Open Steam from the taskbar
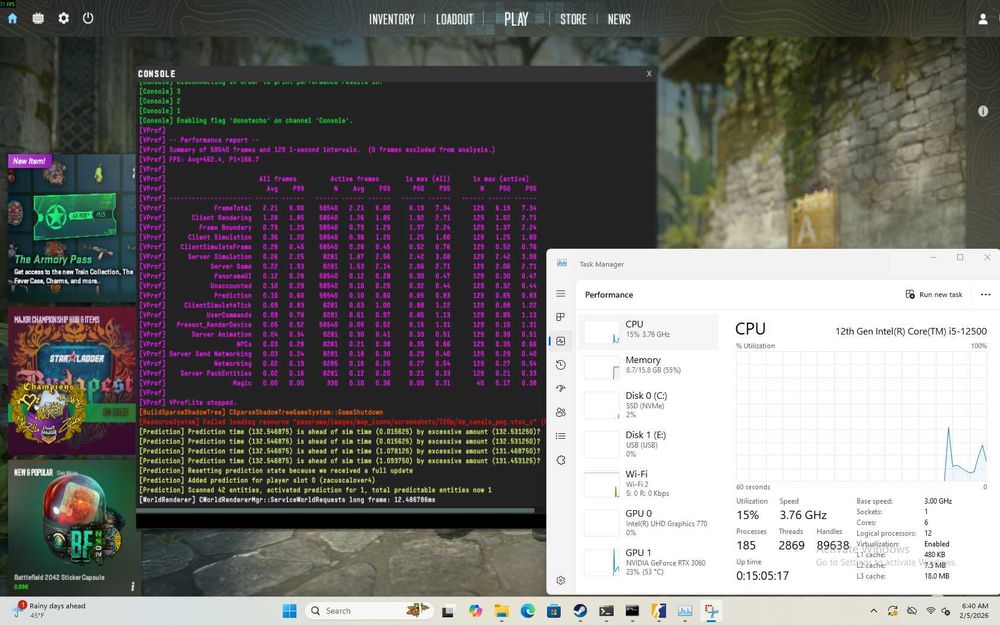This screenshot has height=625, width=1000. [580, 611]
